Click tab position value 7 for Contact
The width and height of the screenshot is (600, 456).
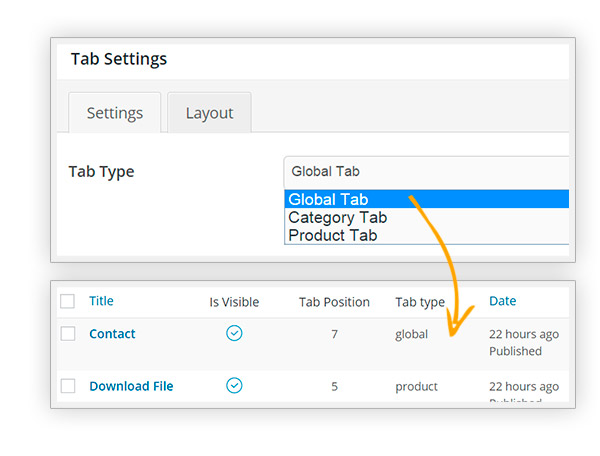click(334, 334)
